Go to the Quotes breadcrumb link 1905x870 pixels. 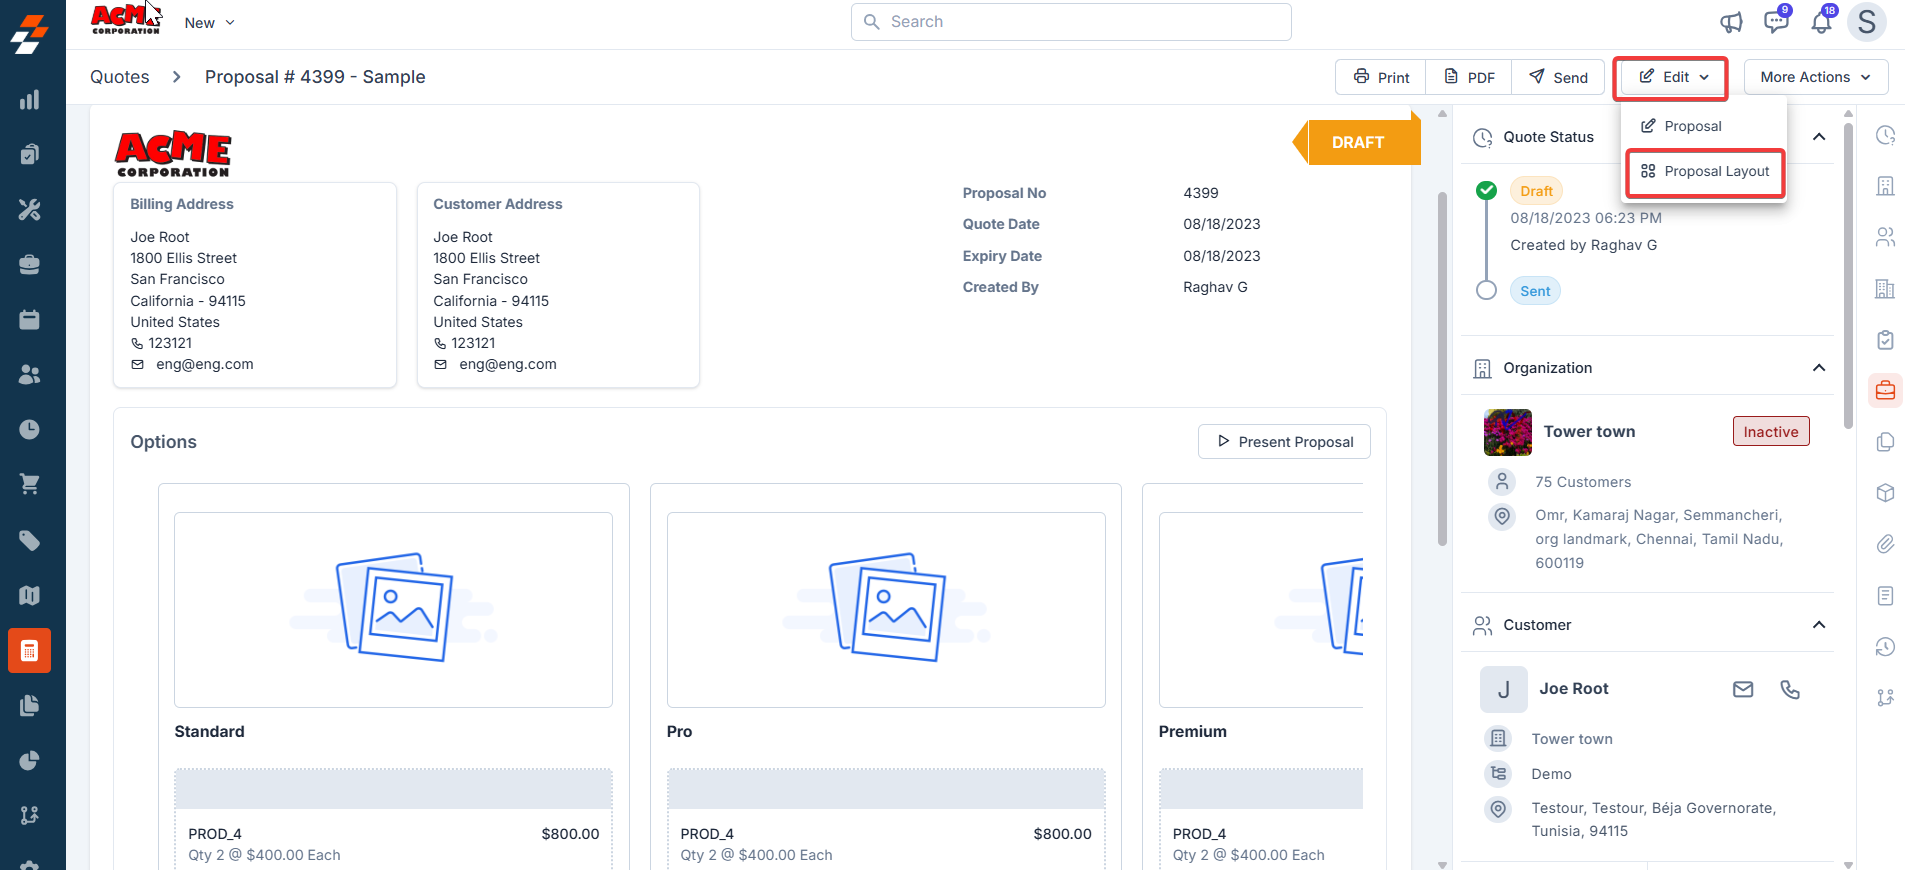120,77
